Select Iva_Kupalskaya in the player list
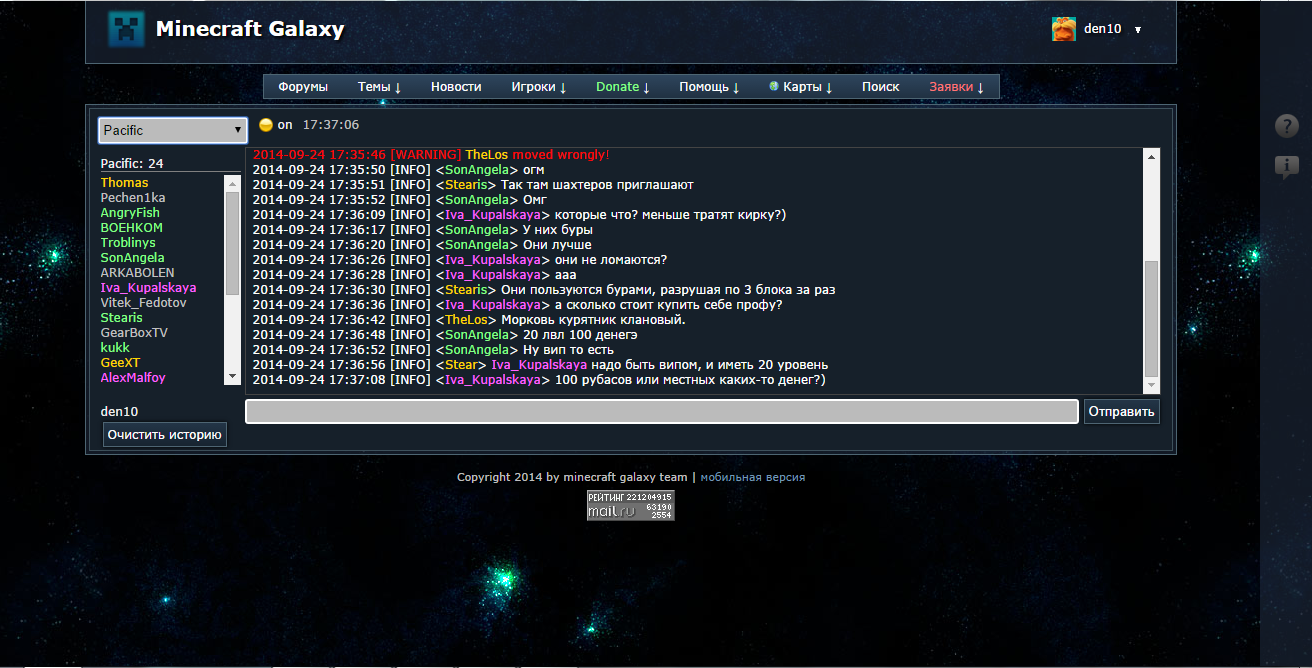The height and width of the screenshot is (668, 1312). [148, 288]
